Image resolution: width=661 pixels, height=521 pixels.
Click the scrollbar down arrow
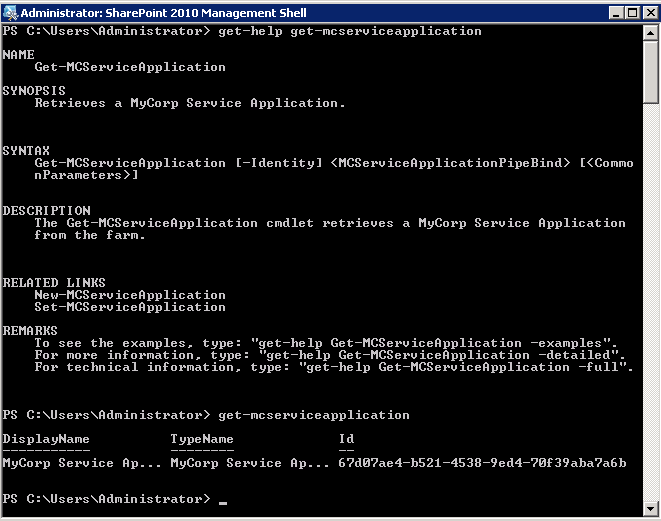coord(651,511)
